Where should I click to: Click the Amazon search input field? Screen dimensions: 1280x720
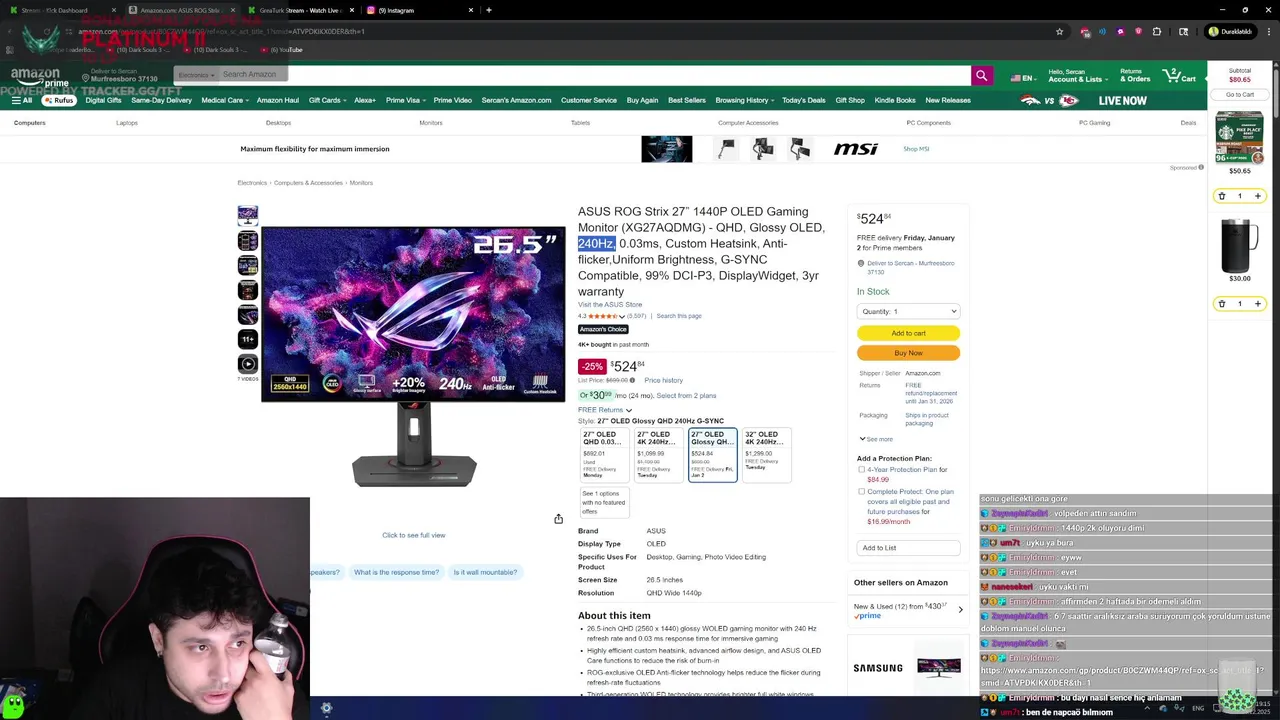point(594,75)
